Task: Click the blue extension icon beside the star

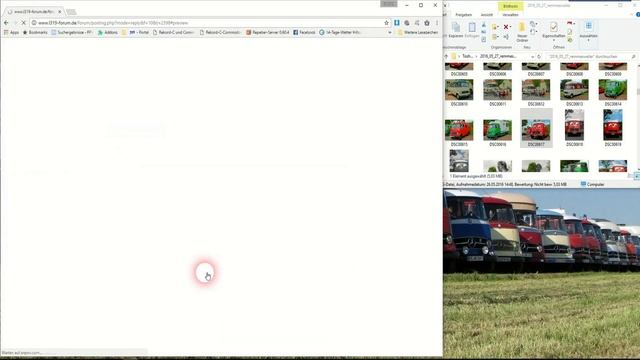Action: 397,23
